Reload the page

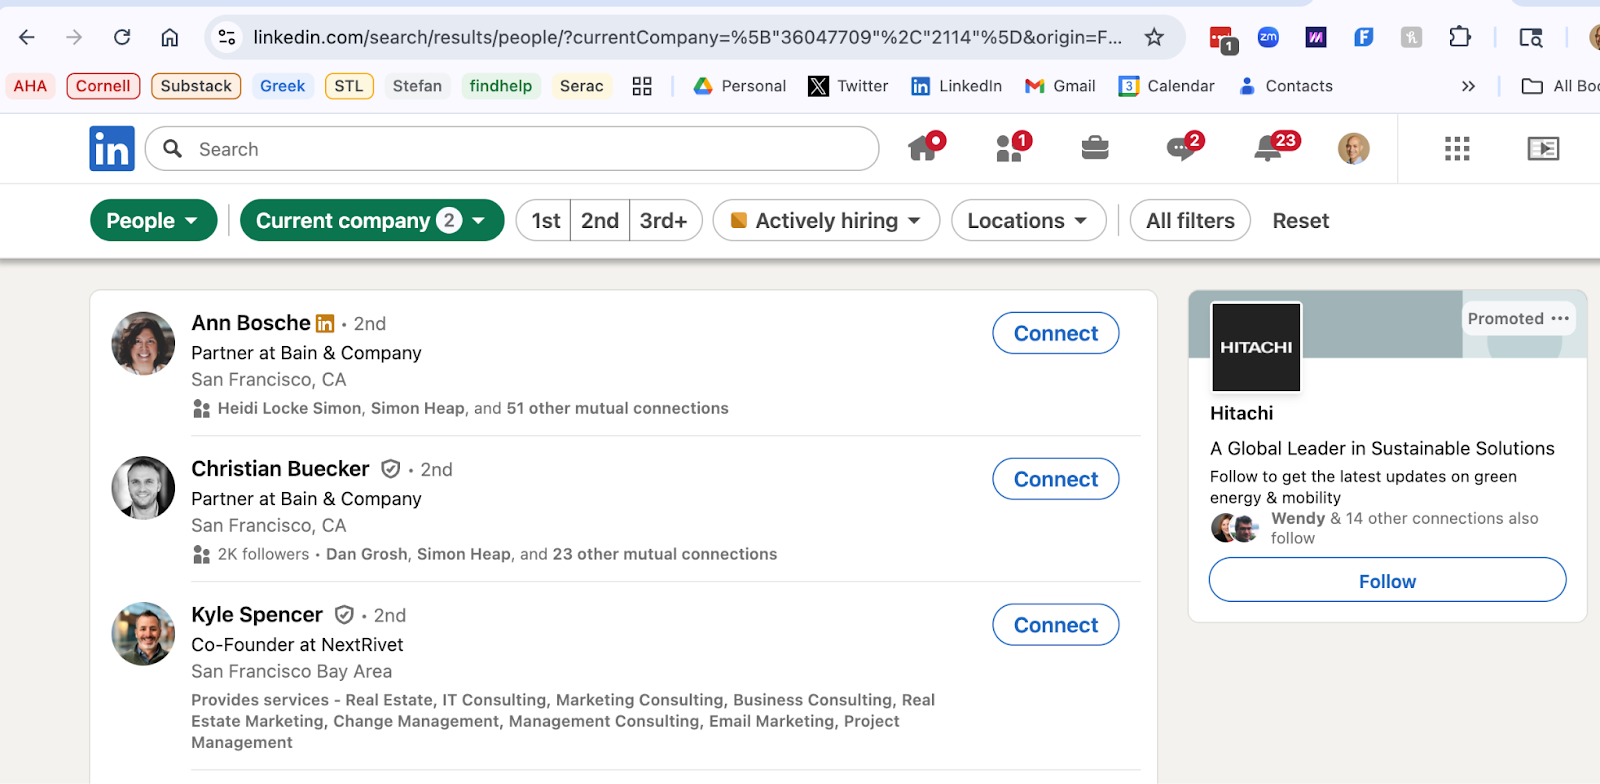tap(122, 37)
